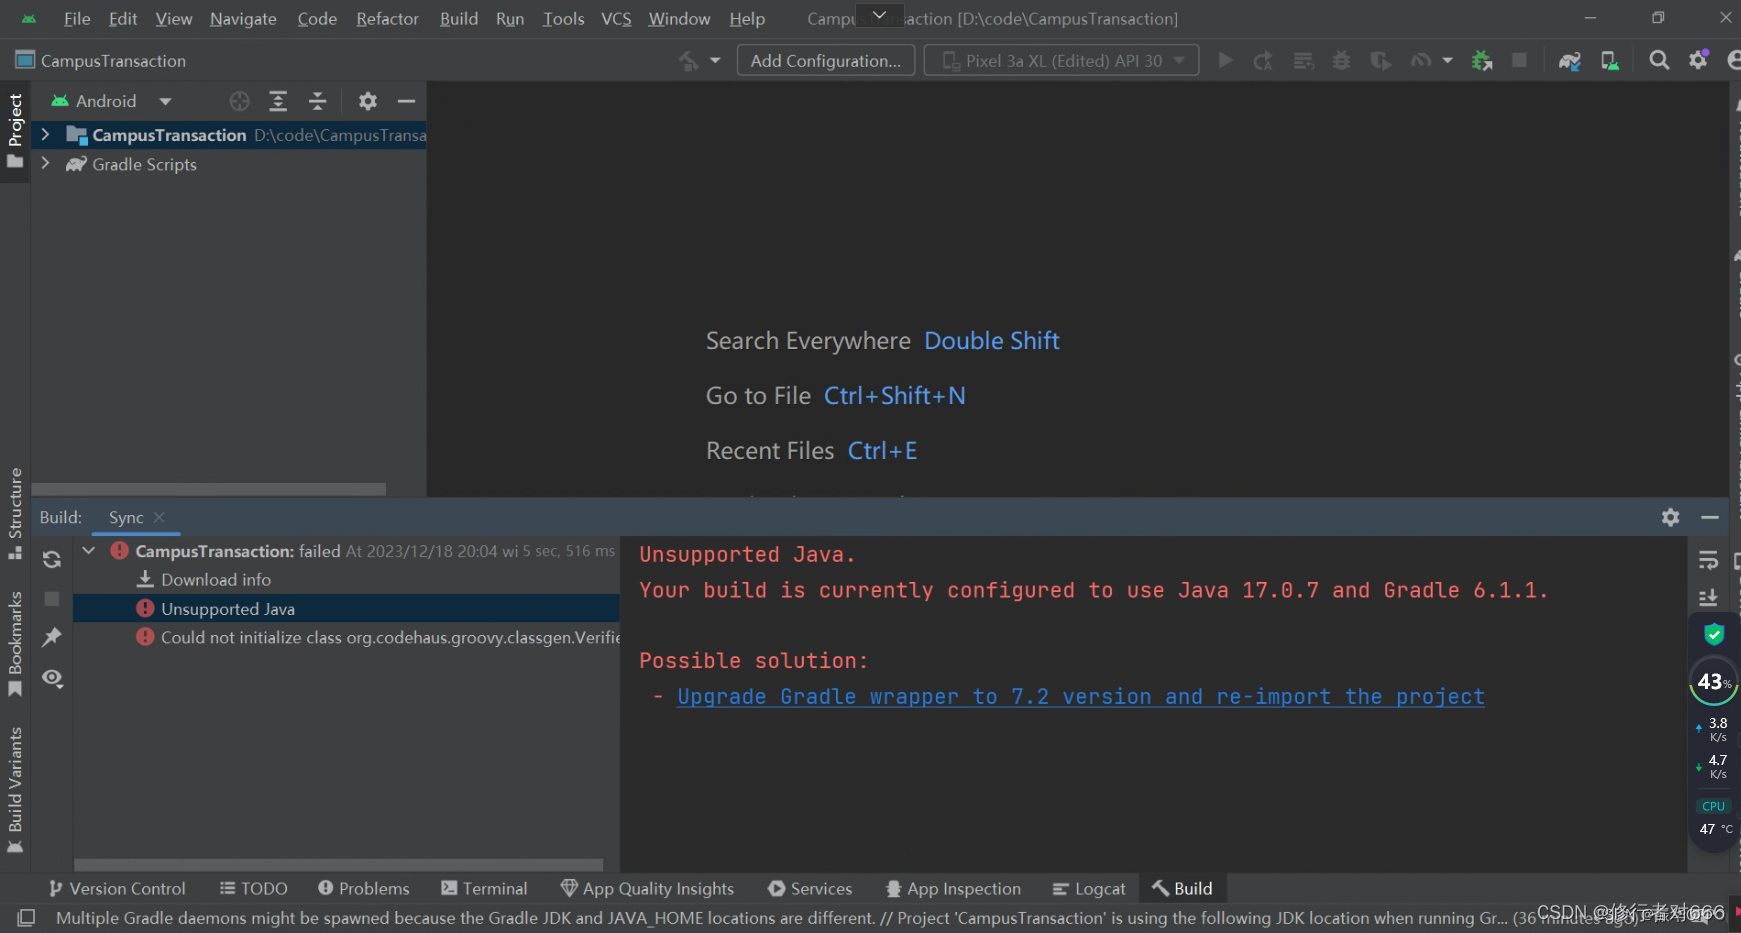
Task: Click the Settings gear with notification dot
Action: (x=1699, y=60)
